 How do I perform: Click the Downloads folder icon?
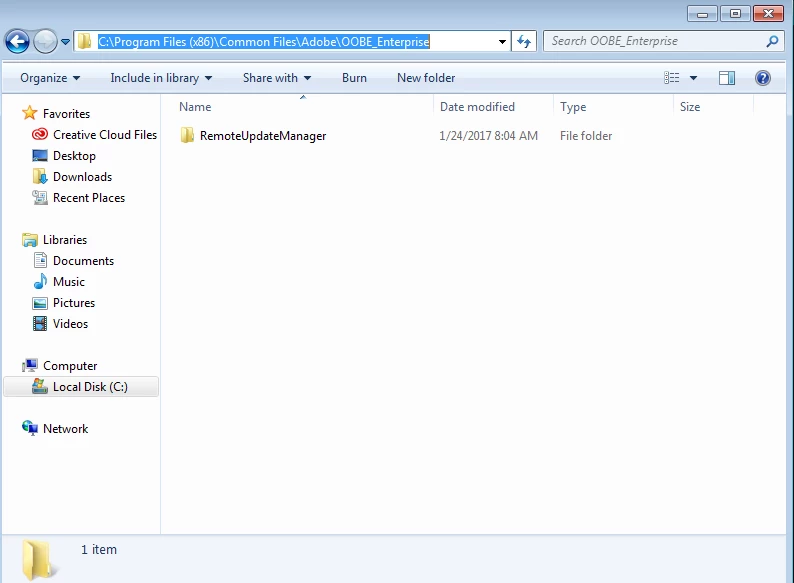coord(40,176)
